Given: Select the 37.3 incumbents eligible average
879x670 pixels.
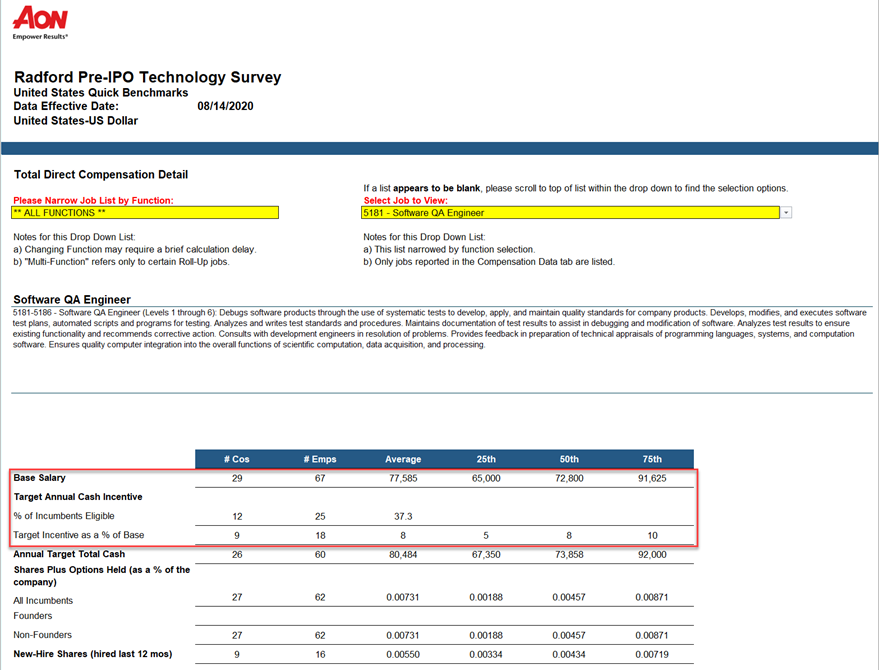Looking at the screenshot, I should [403, 516].
